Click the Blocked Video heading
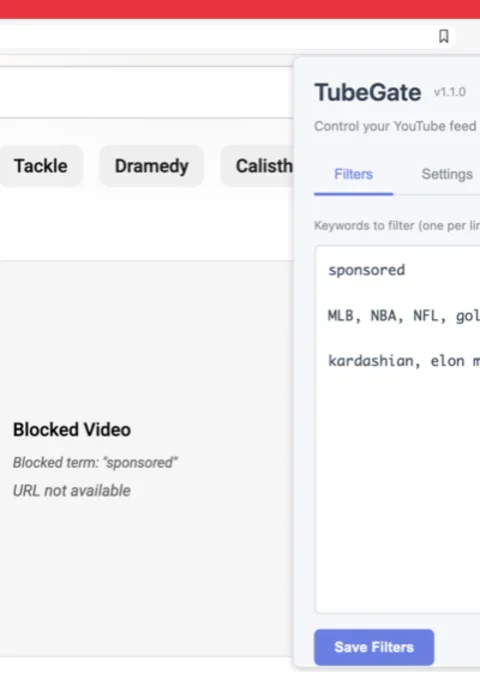Viewport: 480px width, 686px height. pos(72,430)
